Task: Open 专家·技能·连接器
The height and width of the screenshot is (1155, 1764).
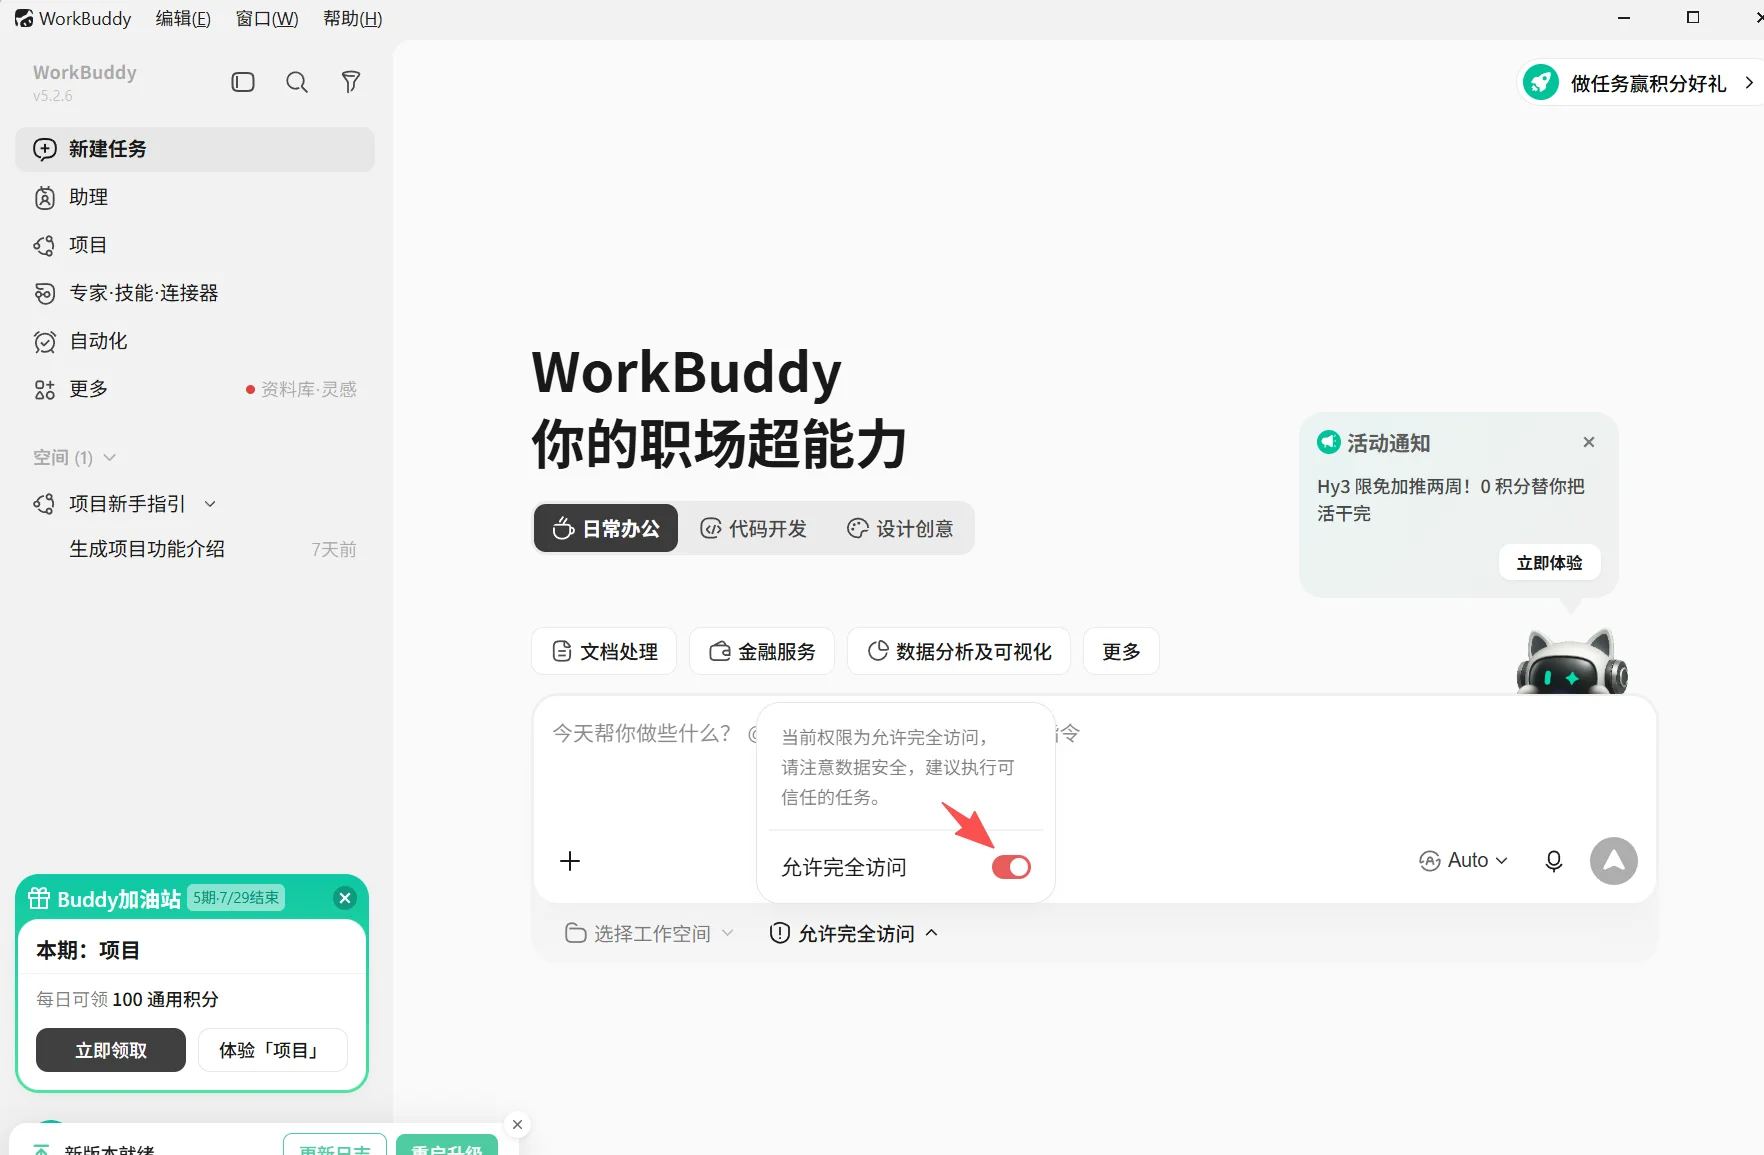Action: point(195,293)
